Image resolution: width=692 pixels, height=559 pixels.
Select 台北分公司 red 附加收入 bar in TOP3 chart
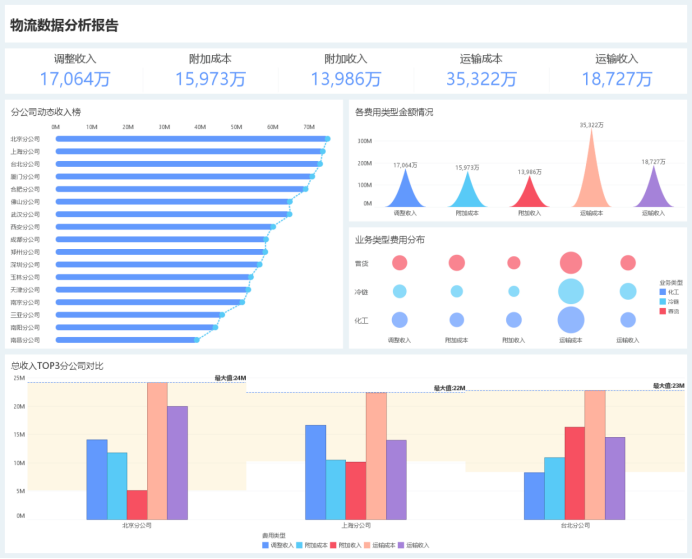tap(574, 472)
